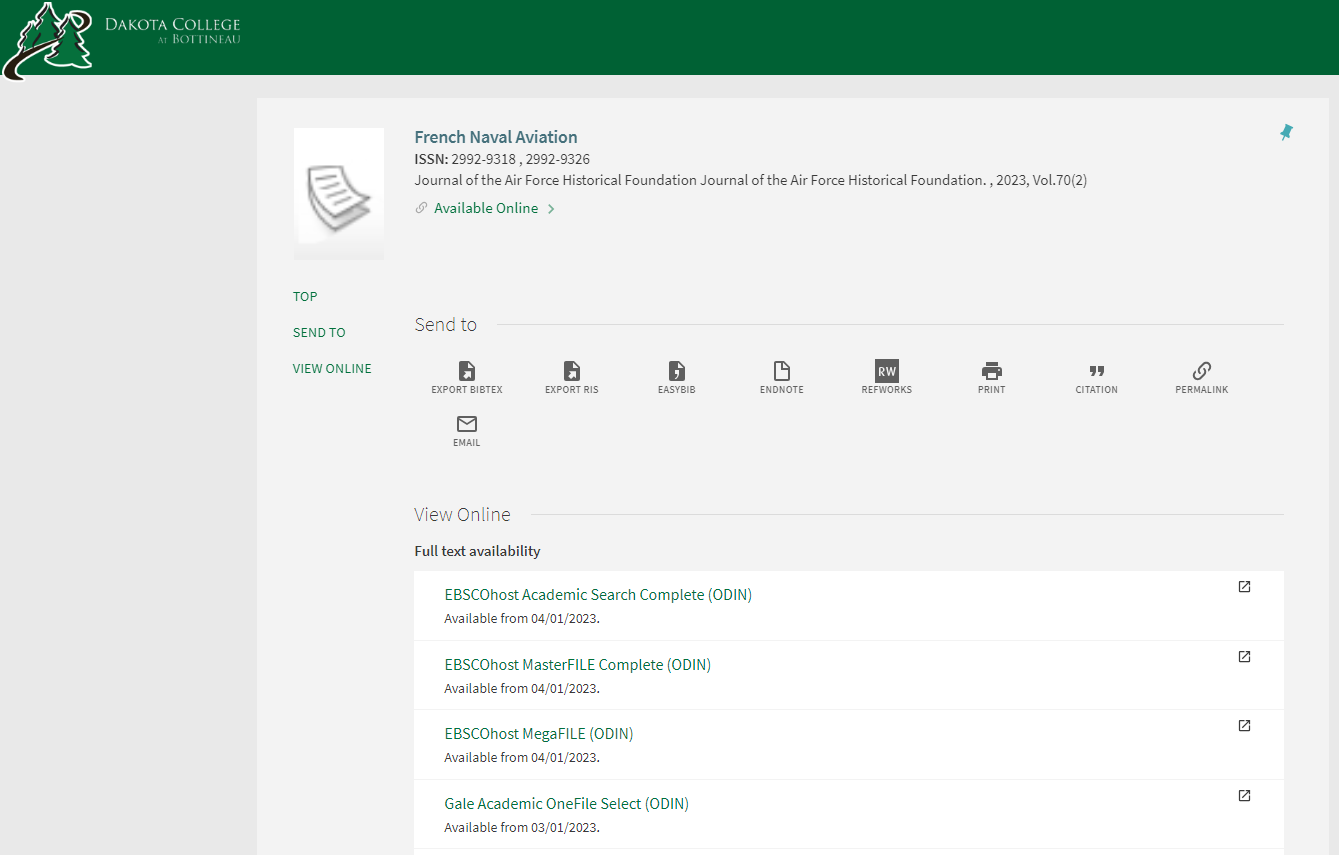Open external link icon for EBSCOhost MegaFILE

tap(1244, 726)
